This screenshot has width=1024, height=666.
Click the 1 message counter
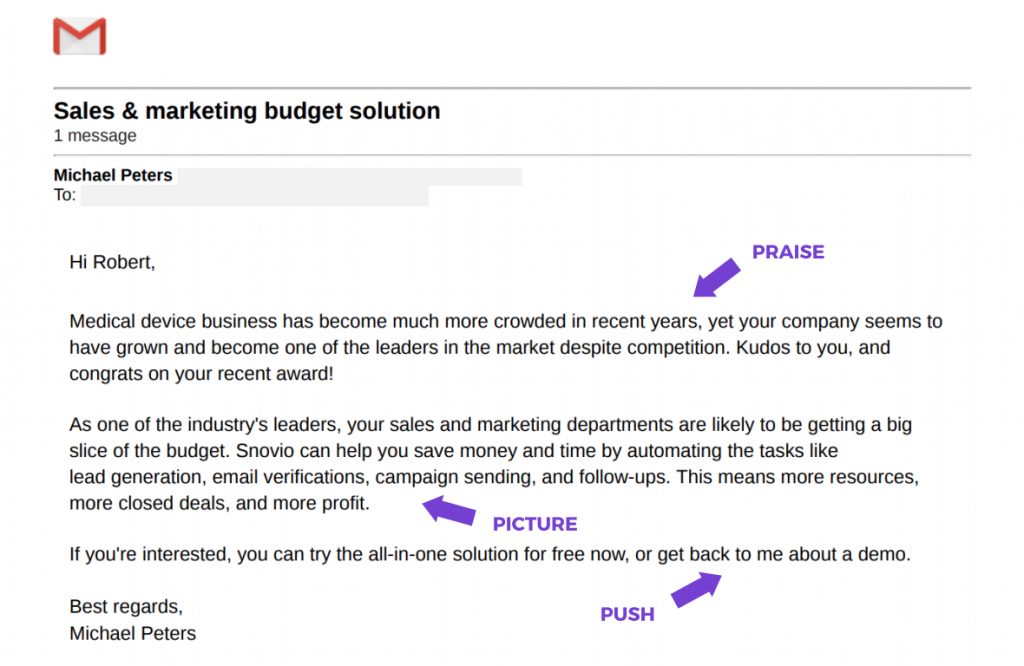click(x=95, y=135)
